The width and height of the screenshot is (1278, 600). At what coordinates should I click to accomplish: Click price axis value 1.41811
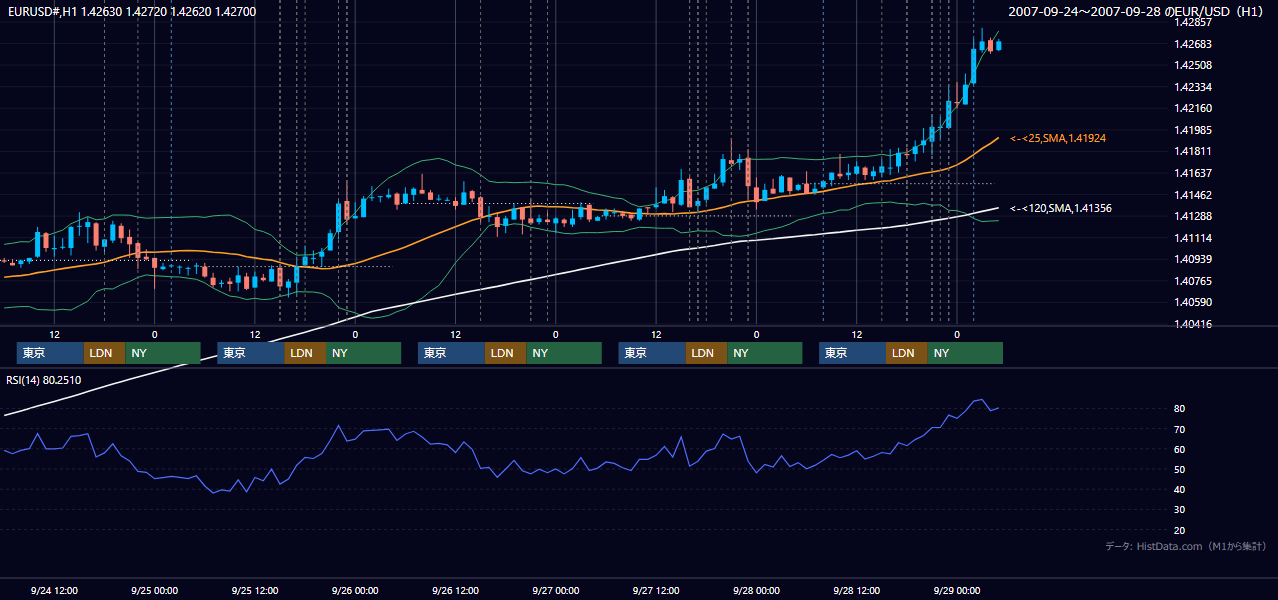1192,151
